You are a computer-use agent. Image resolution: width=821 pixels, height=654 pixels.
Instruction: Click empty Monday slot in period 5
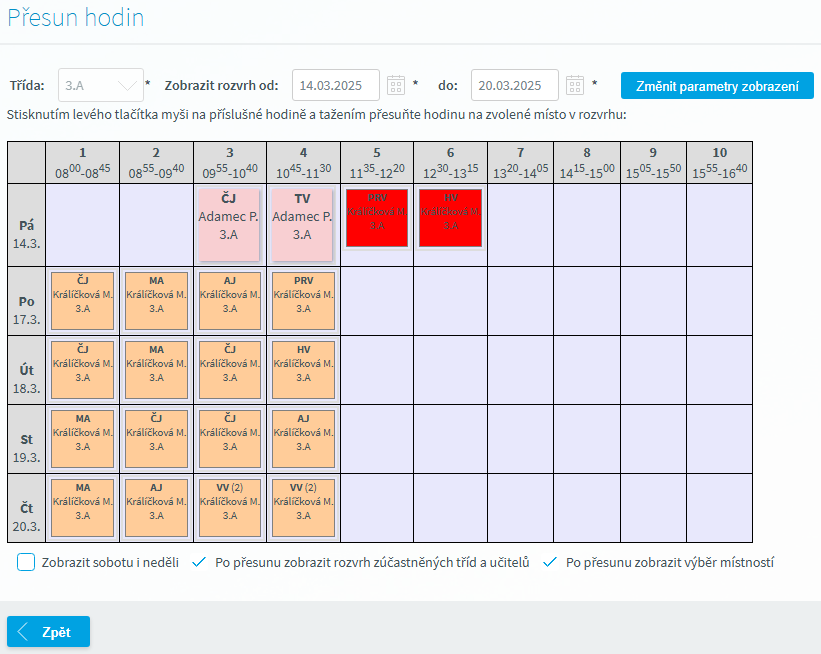(377, 300)
